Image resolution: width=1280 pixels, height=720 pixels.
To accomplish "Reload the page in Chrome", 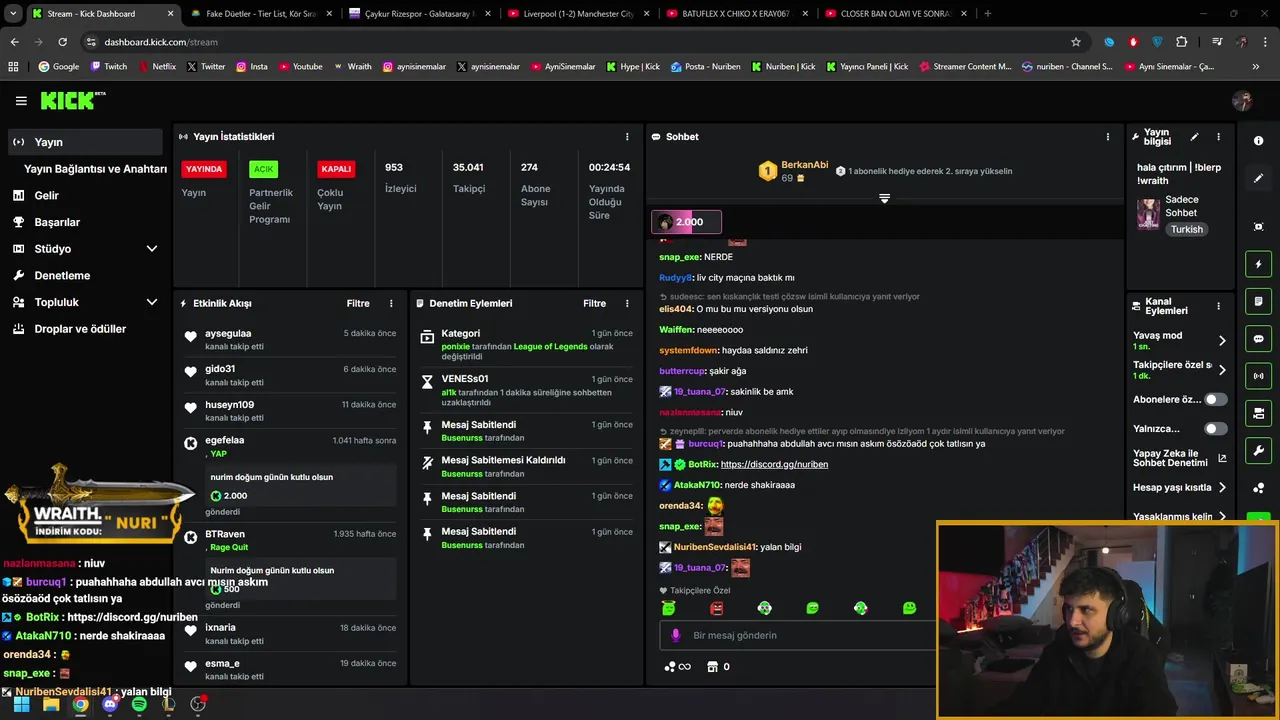I will pos(62,42).
